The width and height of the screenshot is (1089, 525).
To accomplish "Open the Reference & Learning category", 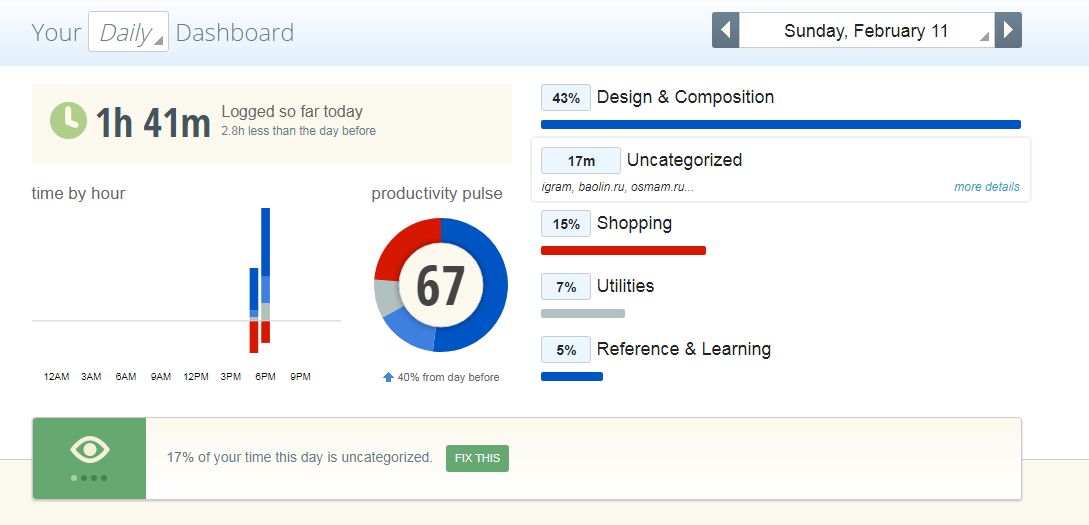I will click(x=683, y=349).
